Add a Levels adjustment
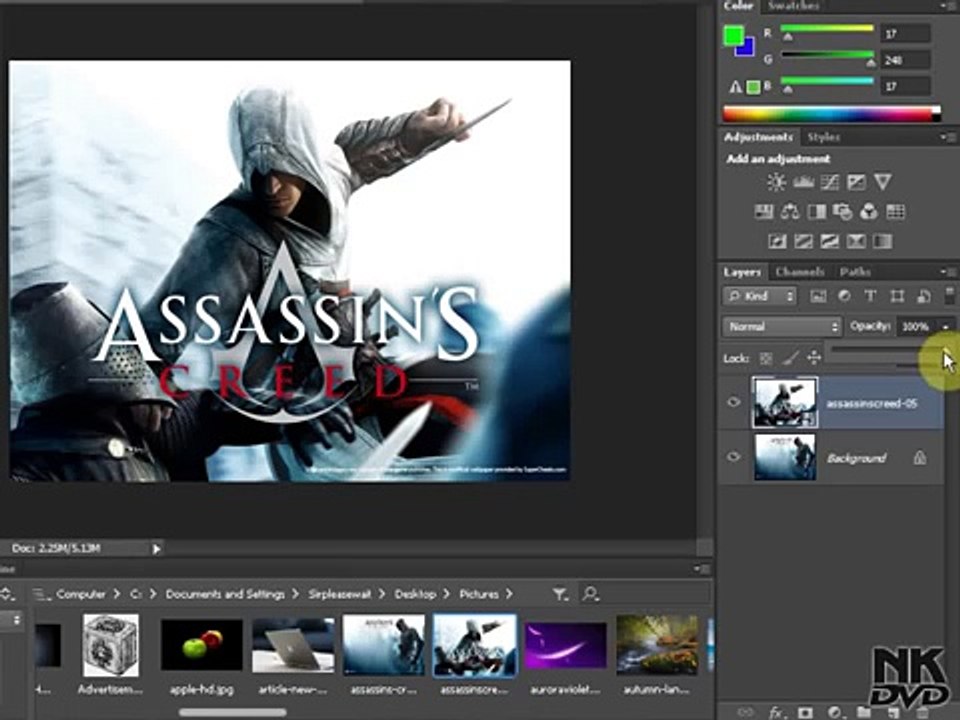Screen dimensions: 960x720 (x=803, y=182)
